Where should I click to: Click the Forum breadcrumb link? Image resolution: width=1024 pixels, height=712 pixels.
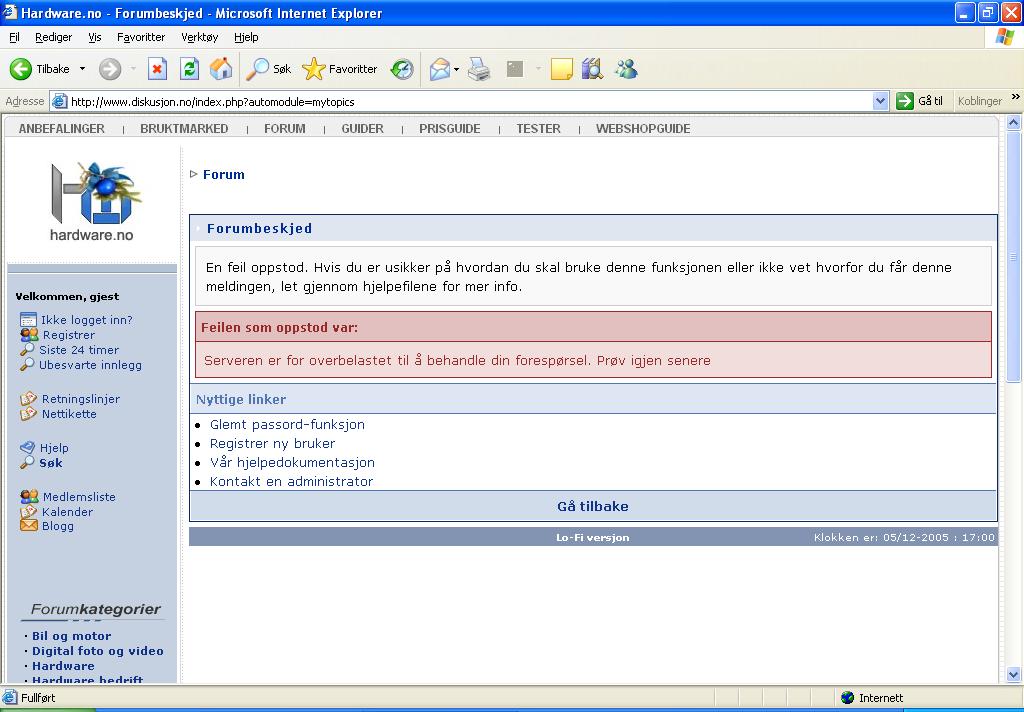click(224, 174)
